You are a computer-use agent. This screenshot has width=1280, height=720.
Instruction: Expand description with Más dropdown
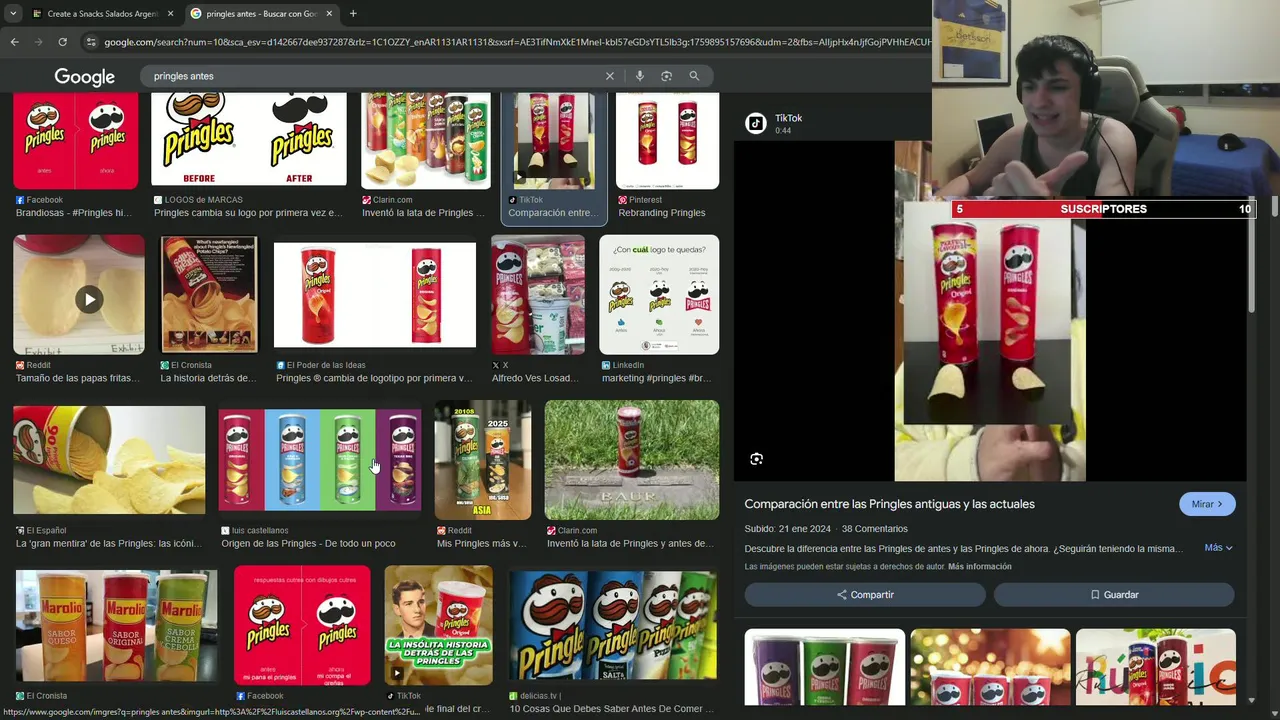tap(1218, 548)
